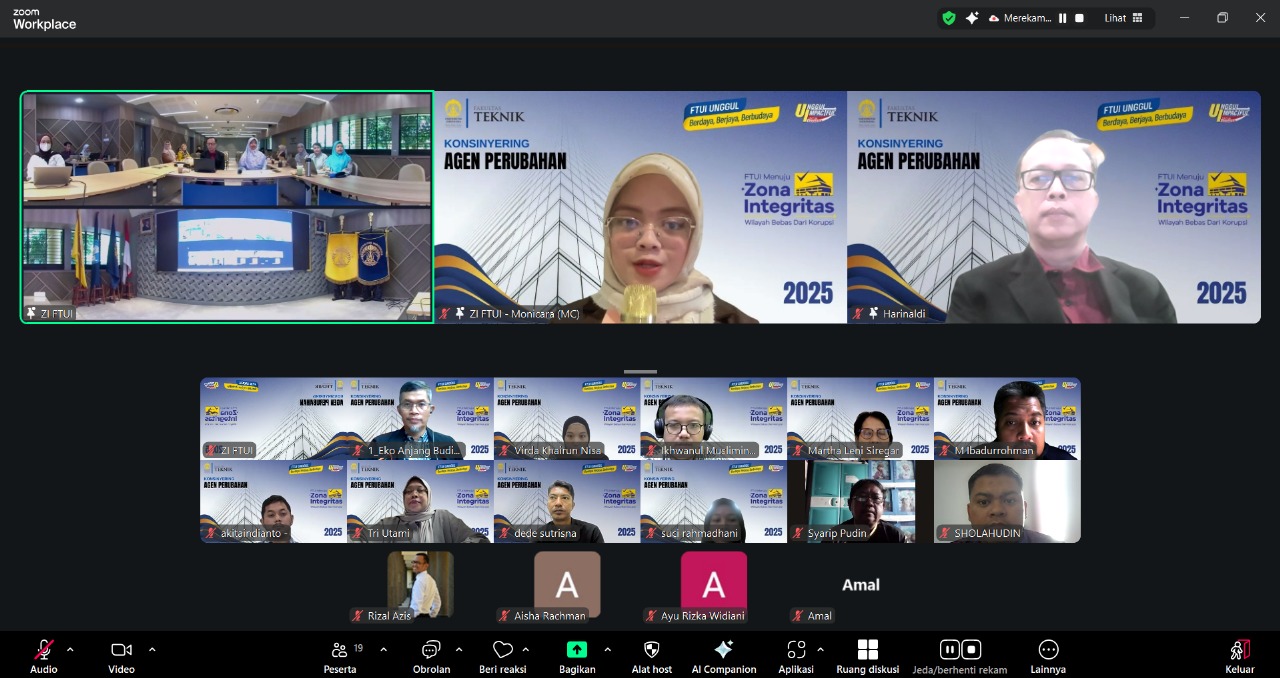Expand the video options arrow beside Video
The image size is (1280, 678).
(x=152, y=649)
